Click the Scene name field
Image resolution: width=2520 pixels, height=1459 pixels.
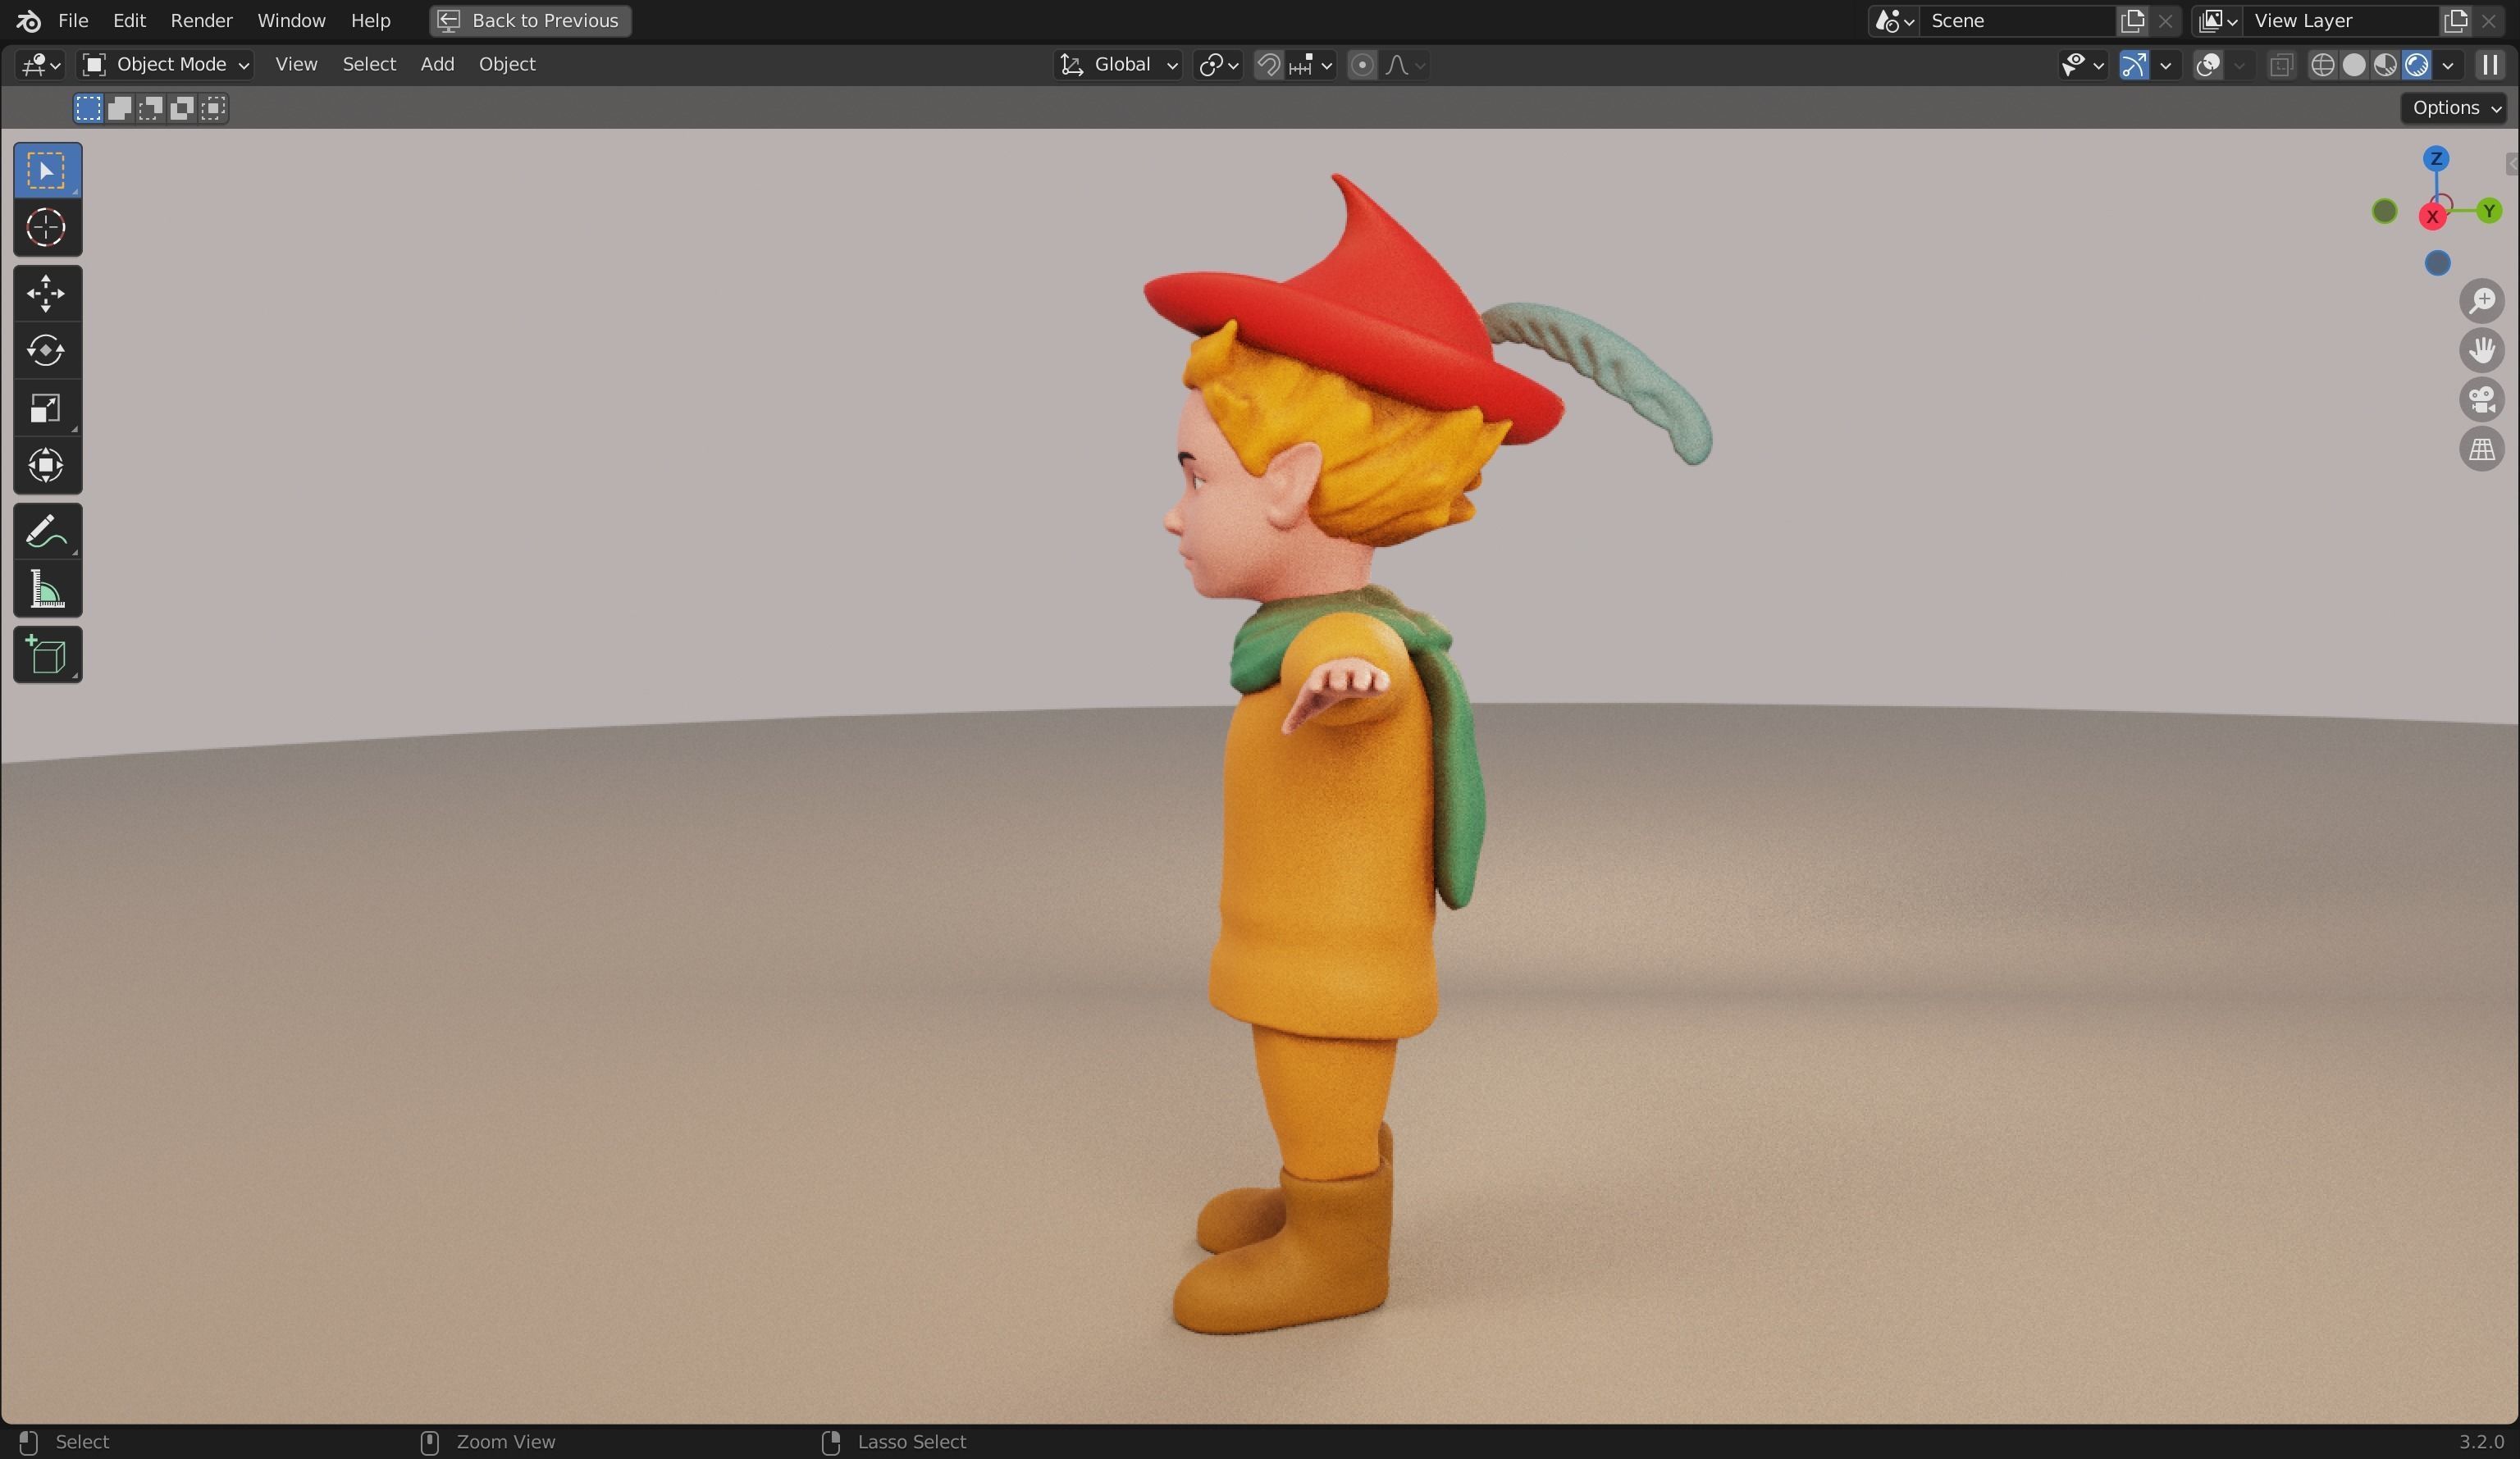tap(2017, 21)
